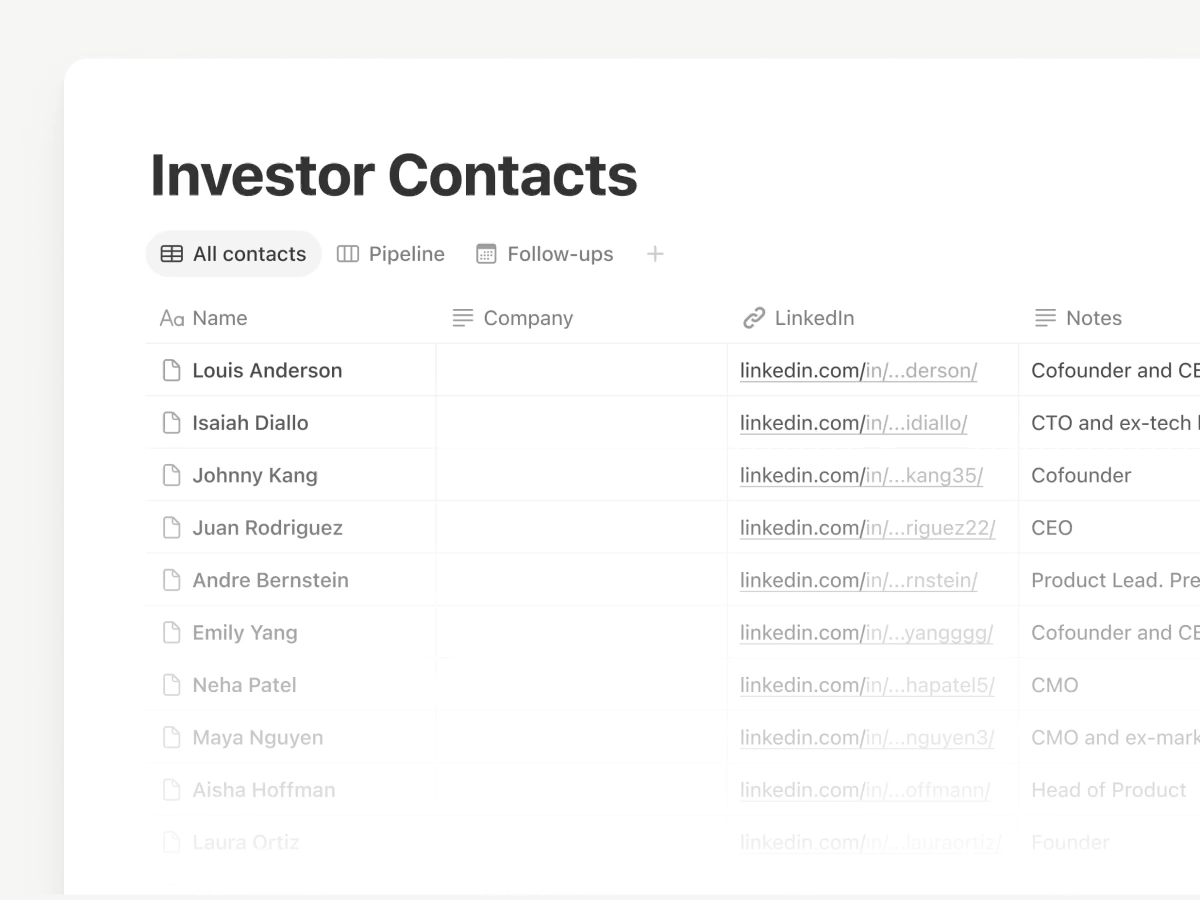The width and height of the screenshot is (1200, 900).
Task: Click the page icon beside Johnny Kang
Action: point(172,475)
